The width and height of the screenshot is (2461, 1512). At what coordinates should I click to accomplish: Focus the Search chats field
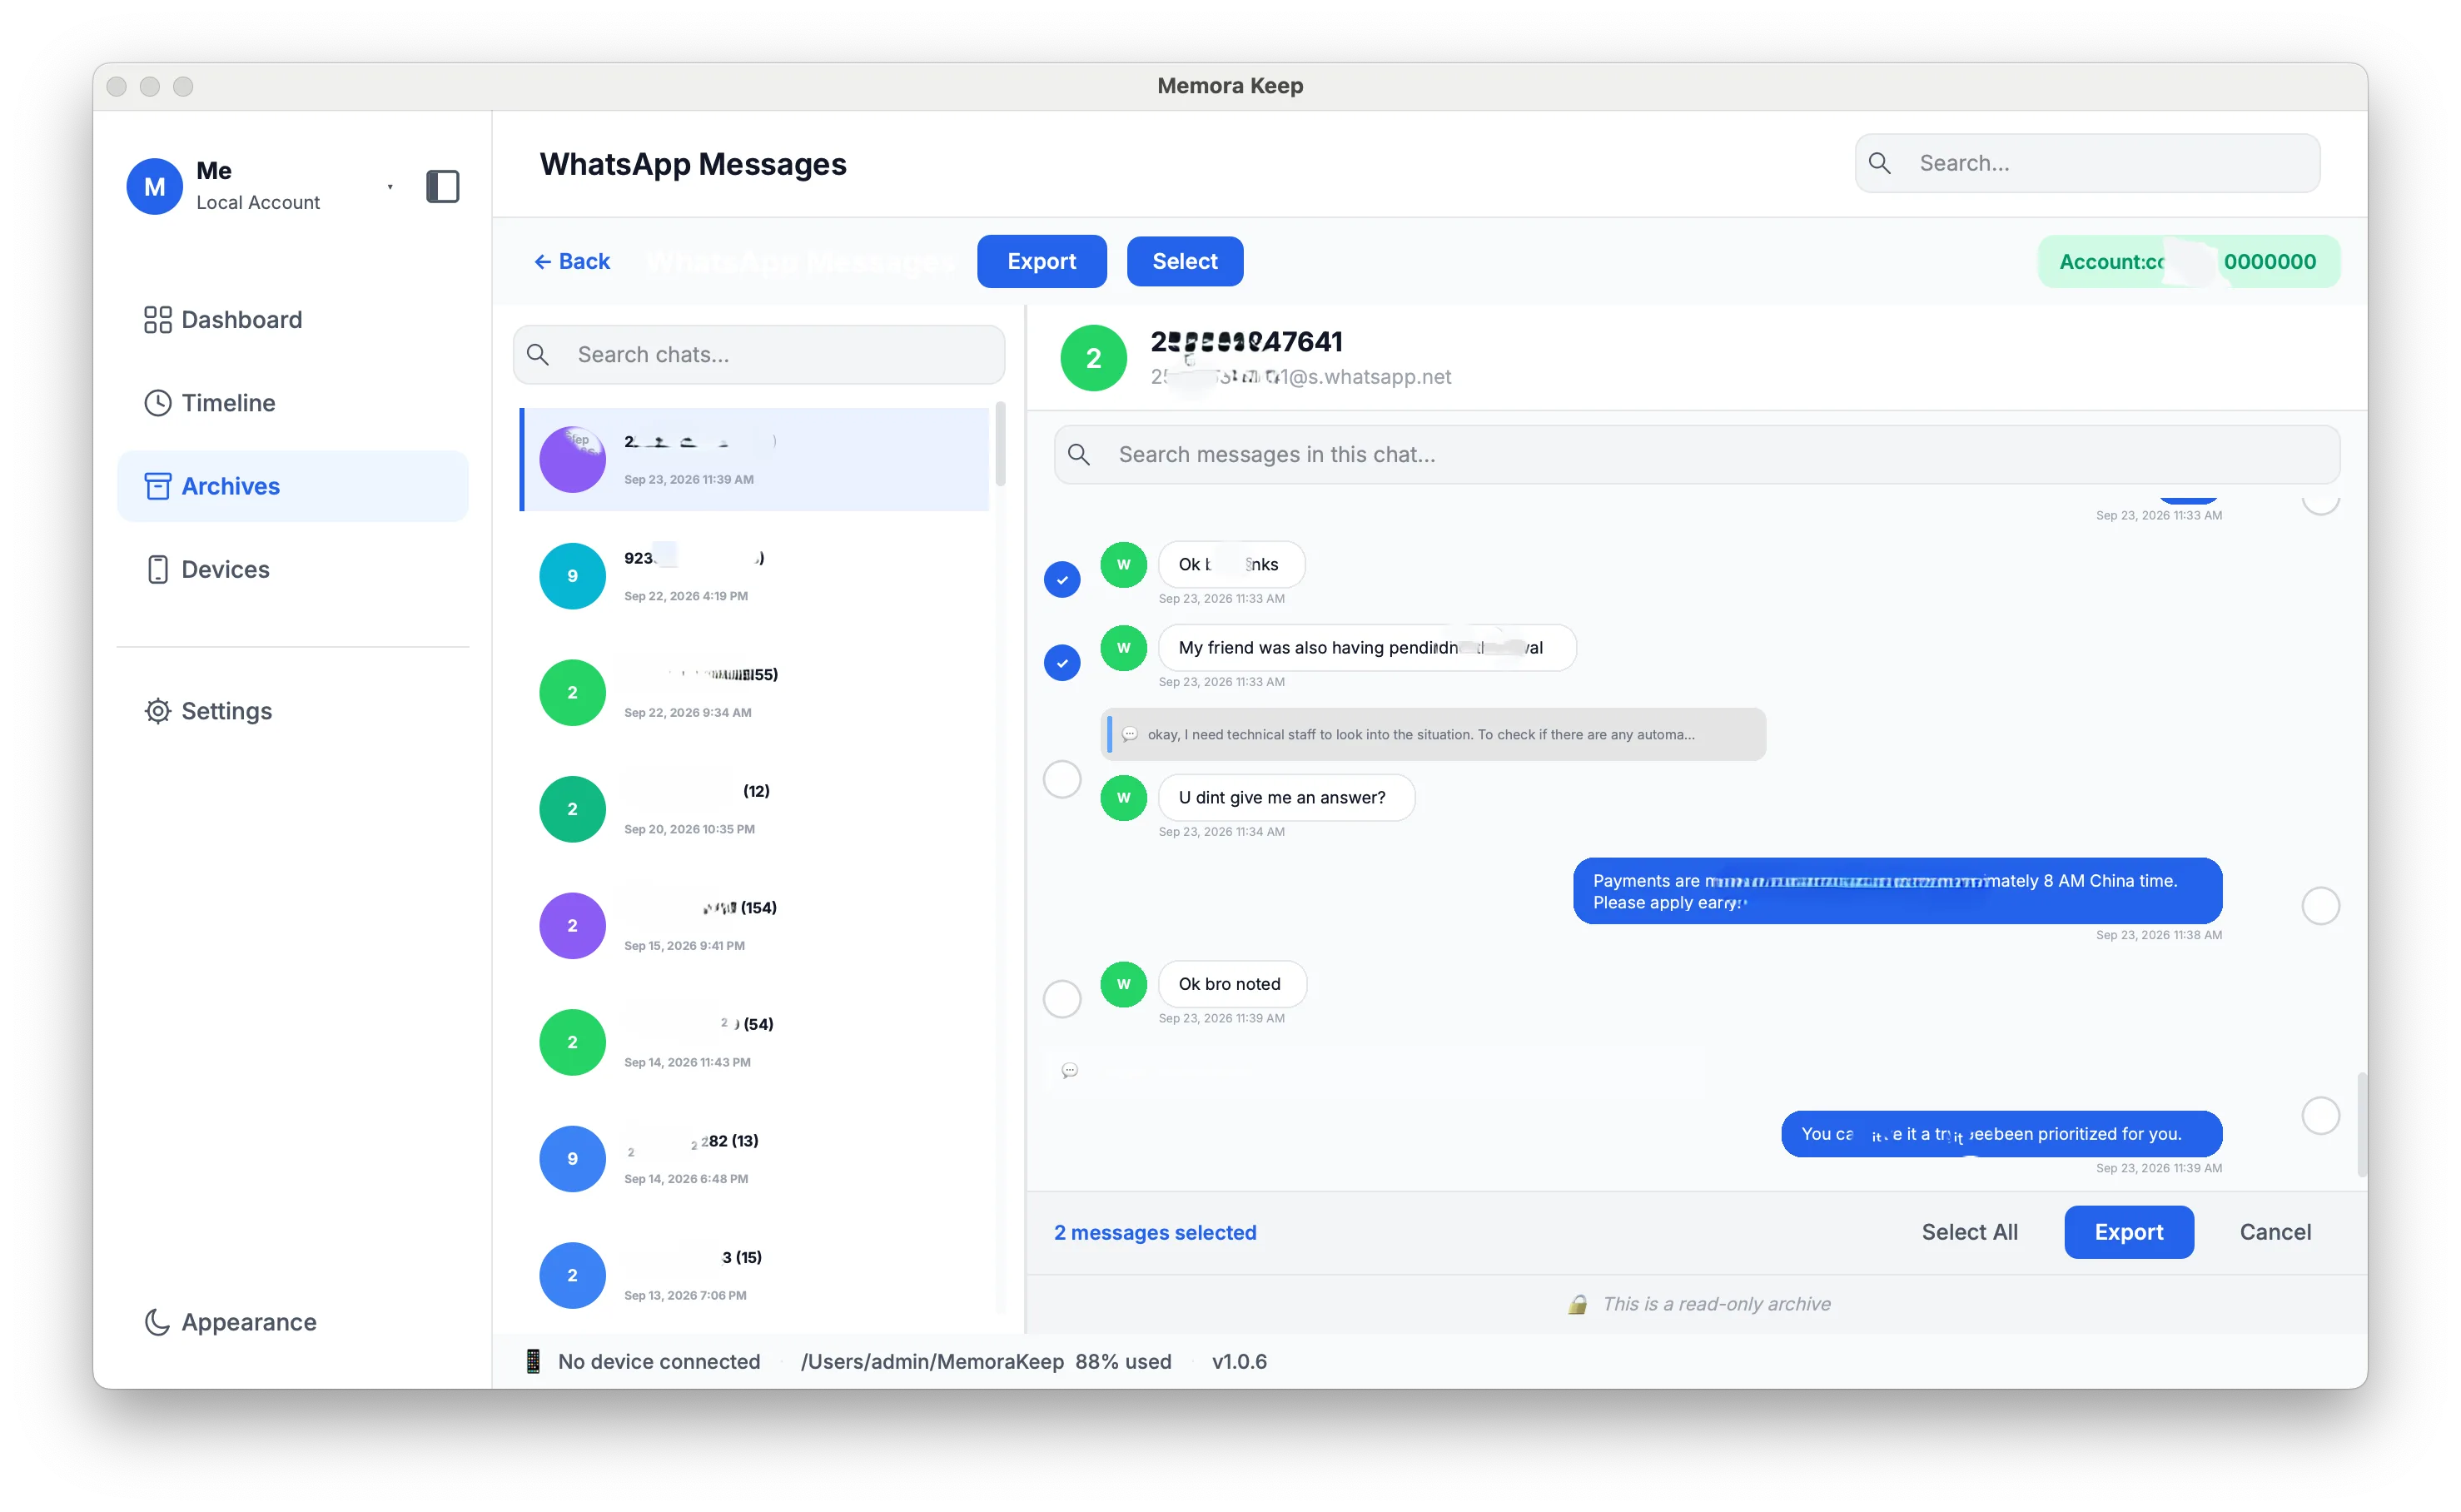(758, 354)
